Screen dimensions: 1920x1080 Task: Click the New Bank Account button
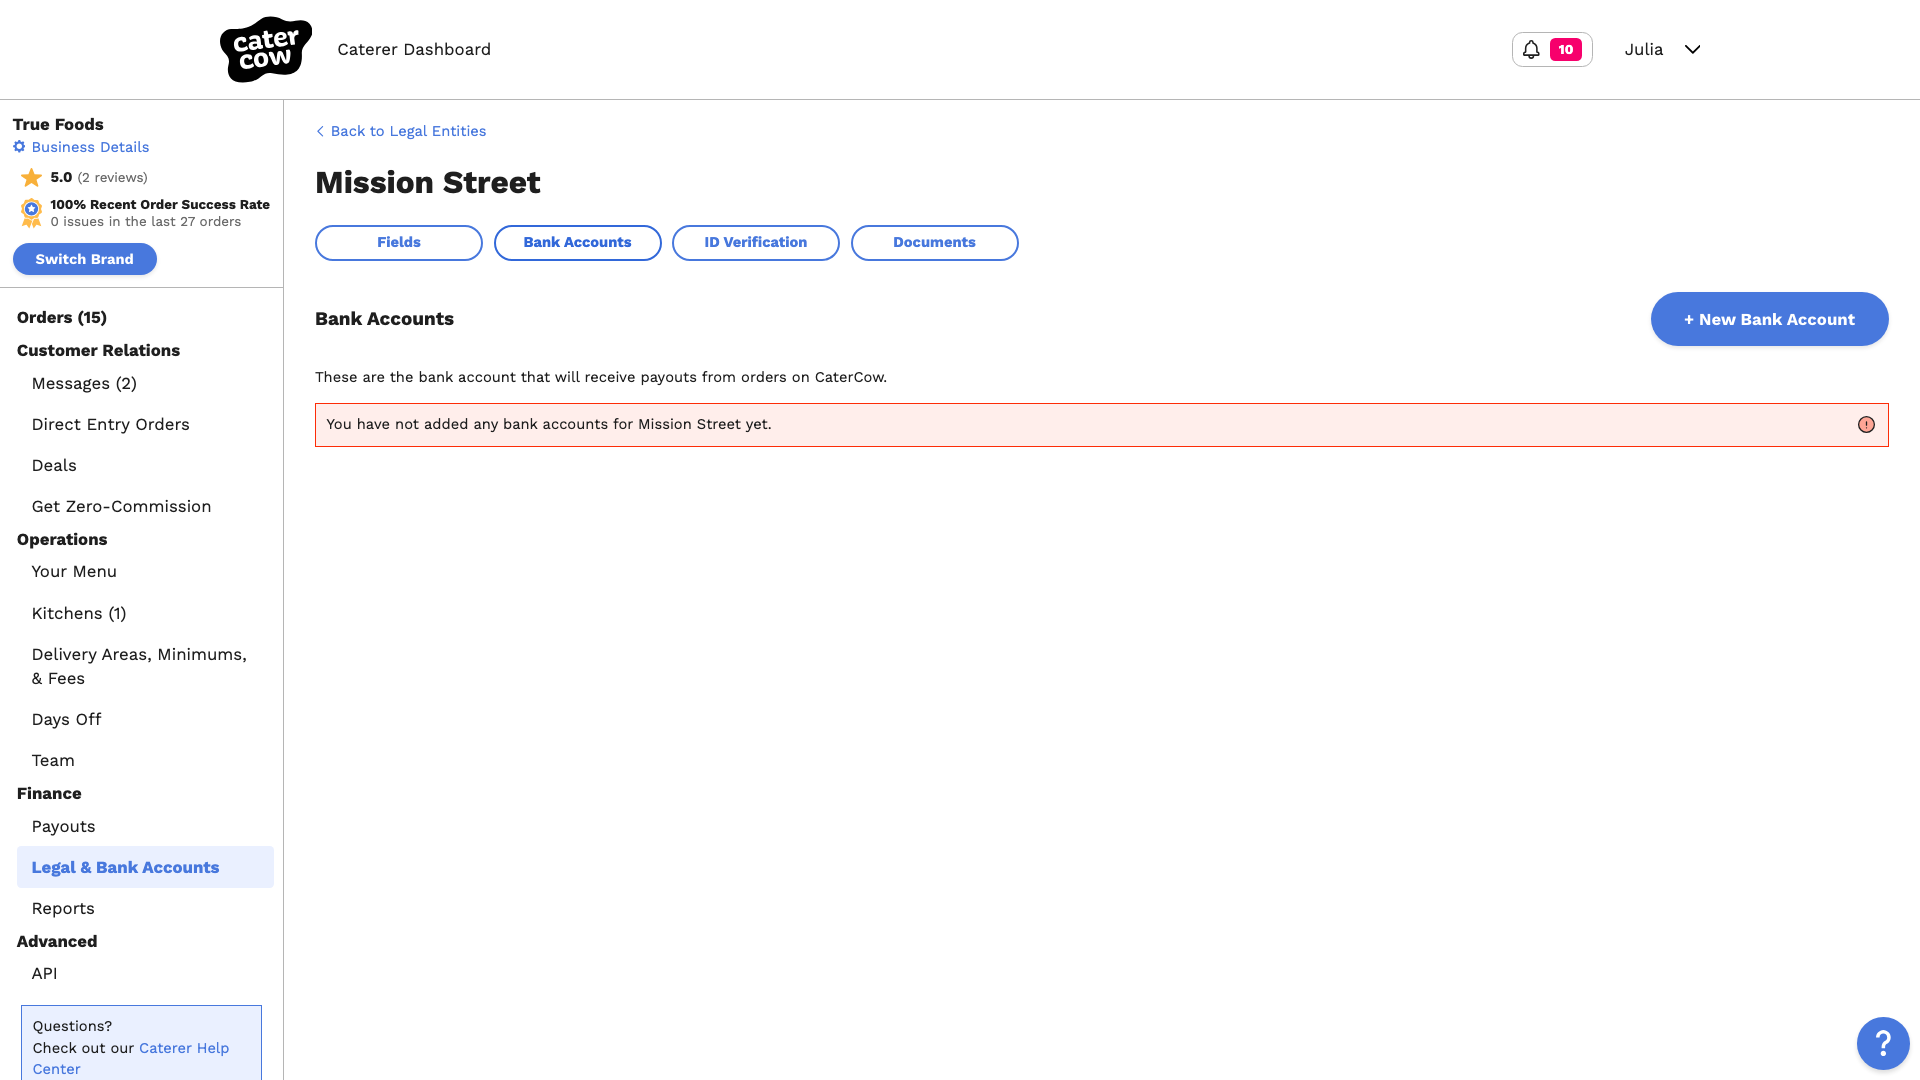(x=1769, y=319)
